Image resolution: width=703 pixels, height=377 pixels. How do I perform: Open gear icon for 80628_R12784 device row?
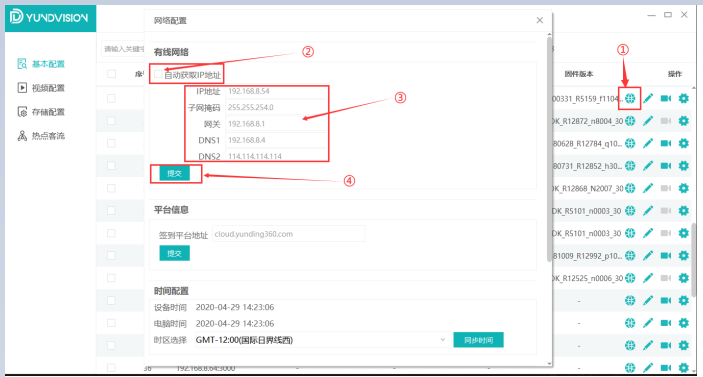click(683, 143)
